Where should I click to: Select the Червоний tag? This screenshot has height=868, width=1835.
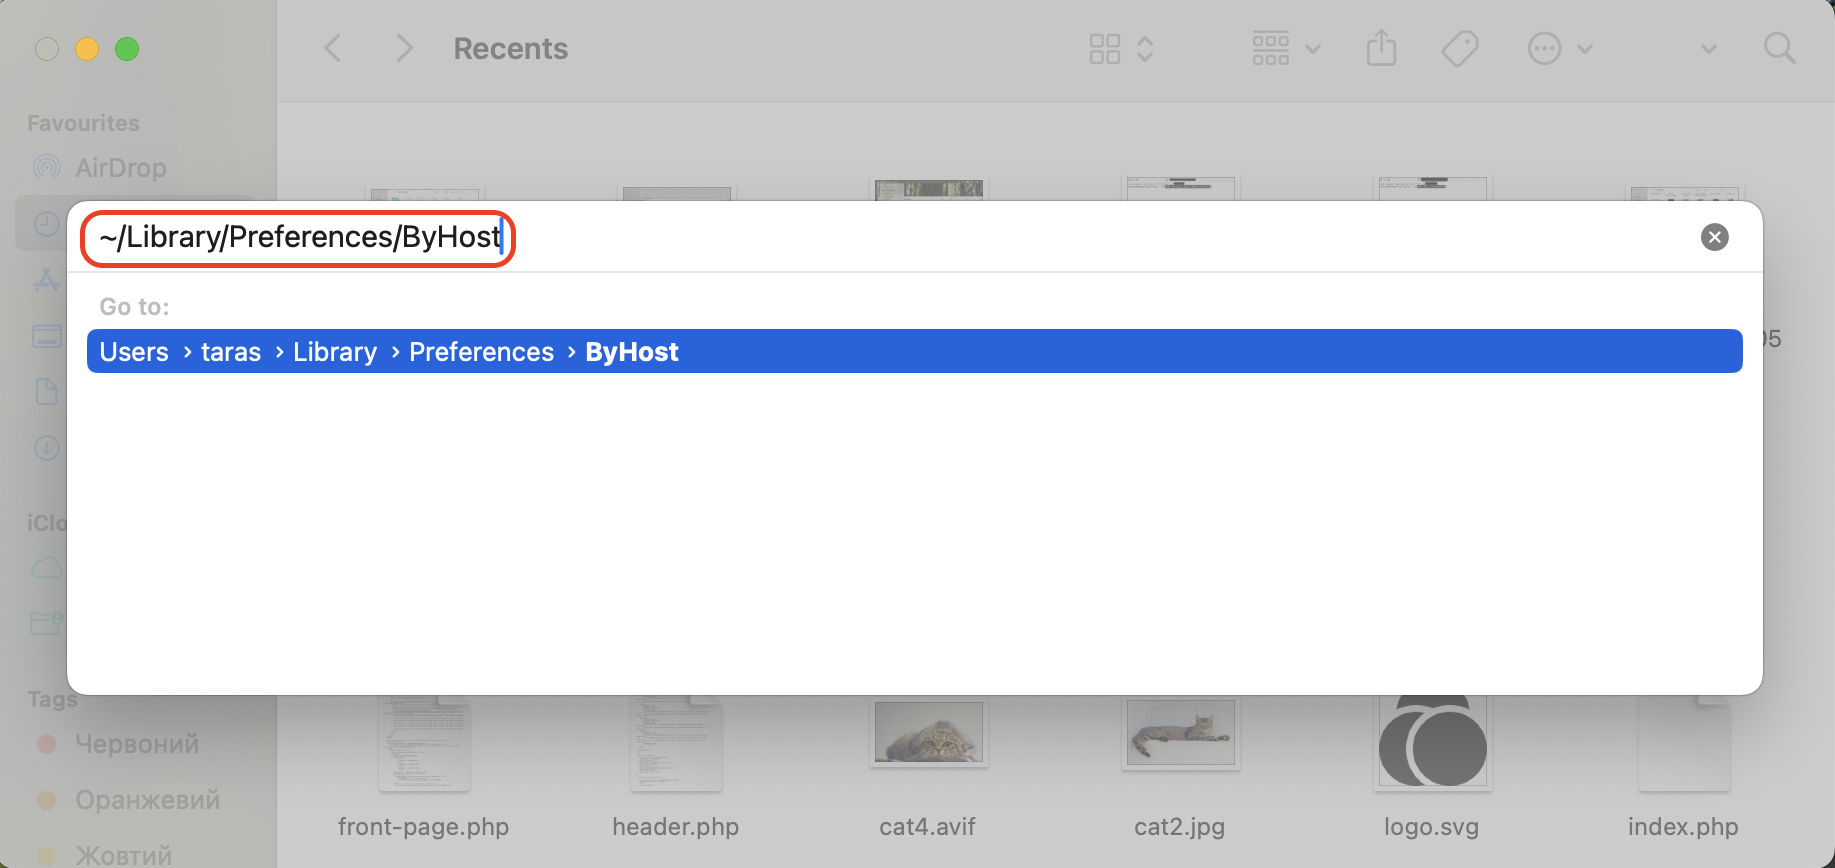tap(136, 743)
